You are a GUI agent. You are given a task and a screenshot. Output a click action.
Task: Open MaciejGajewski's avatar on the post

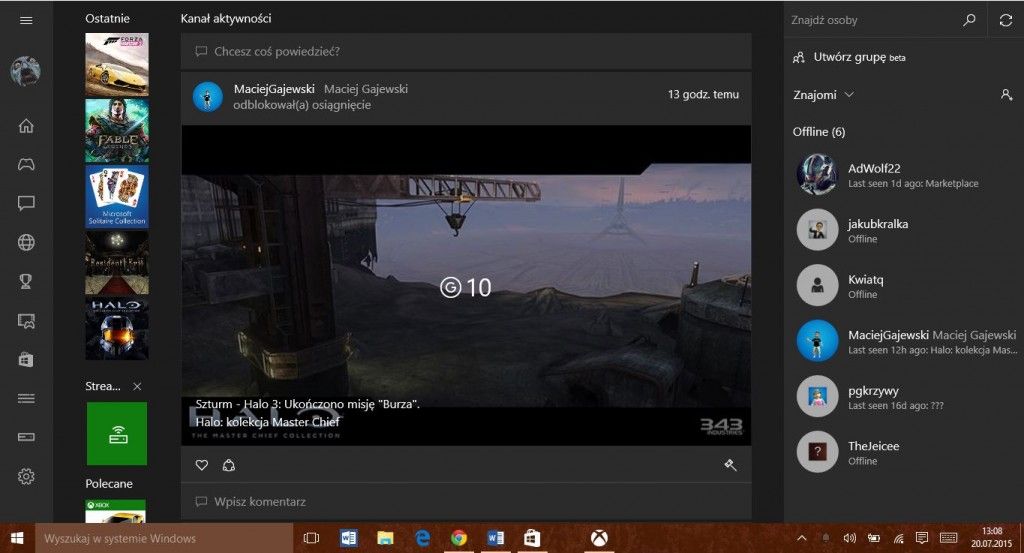[208, 97]
